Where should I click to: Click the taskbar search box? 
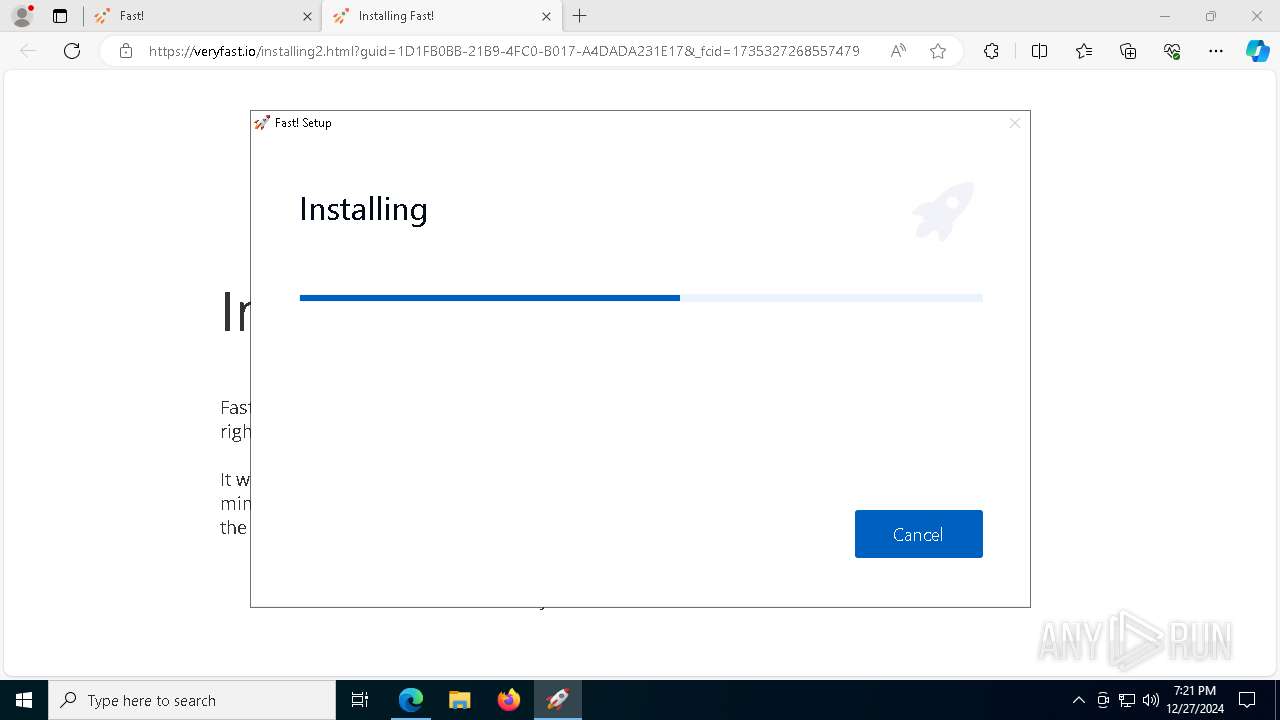click(192, 700)
